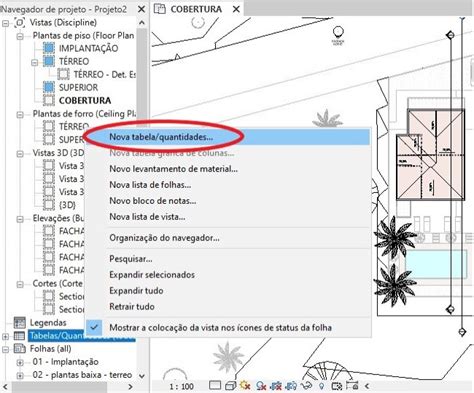Click the Legendas icon
The image size is (474, 393).
(x=19, y=322)
